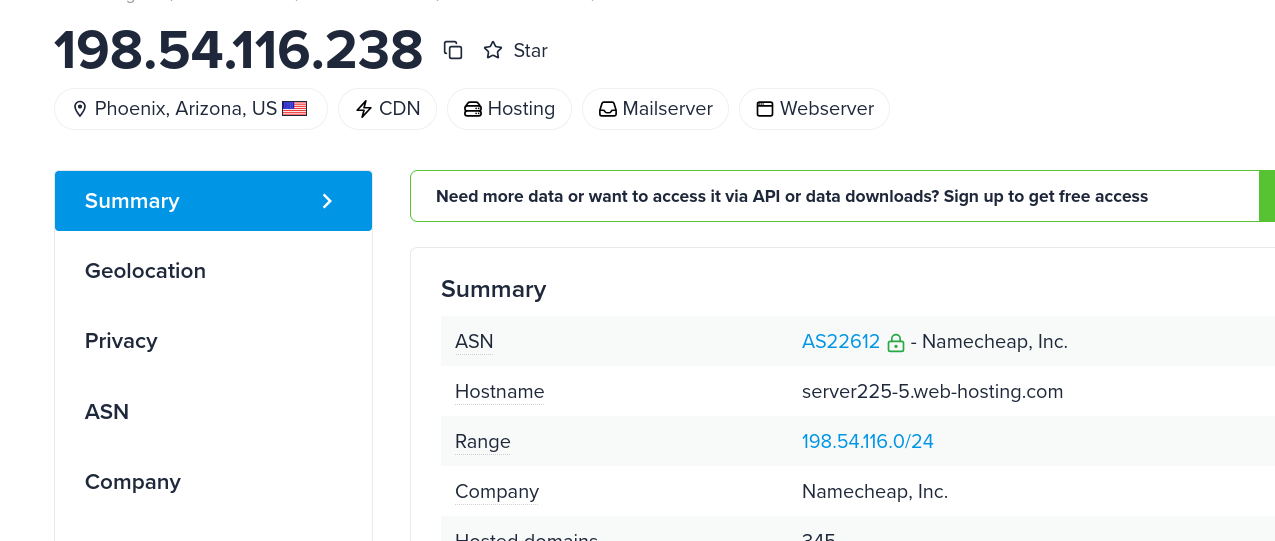The image size is (1275, 541).
Task: Switch to the Privacy sidebar section
Action: (x=121, y=341)
